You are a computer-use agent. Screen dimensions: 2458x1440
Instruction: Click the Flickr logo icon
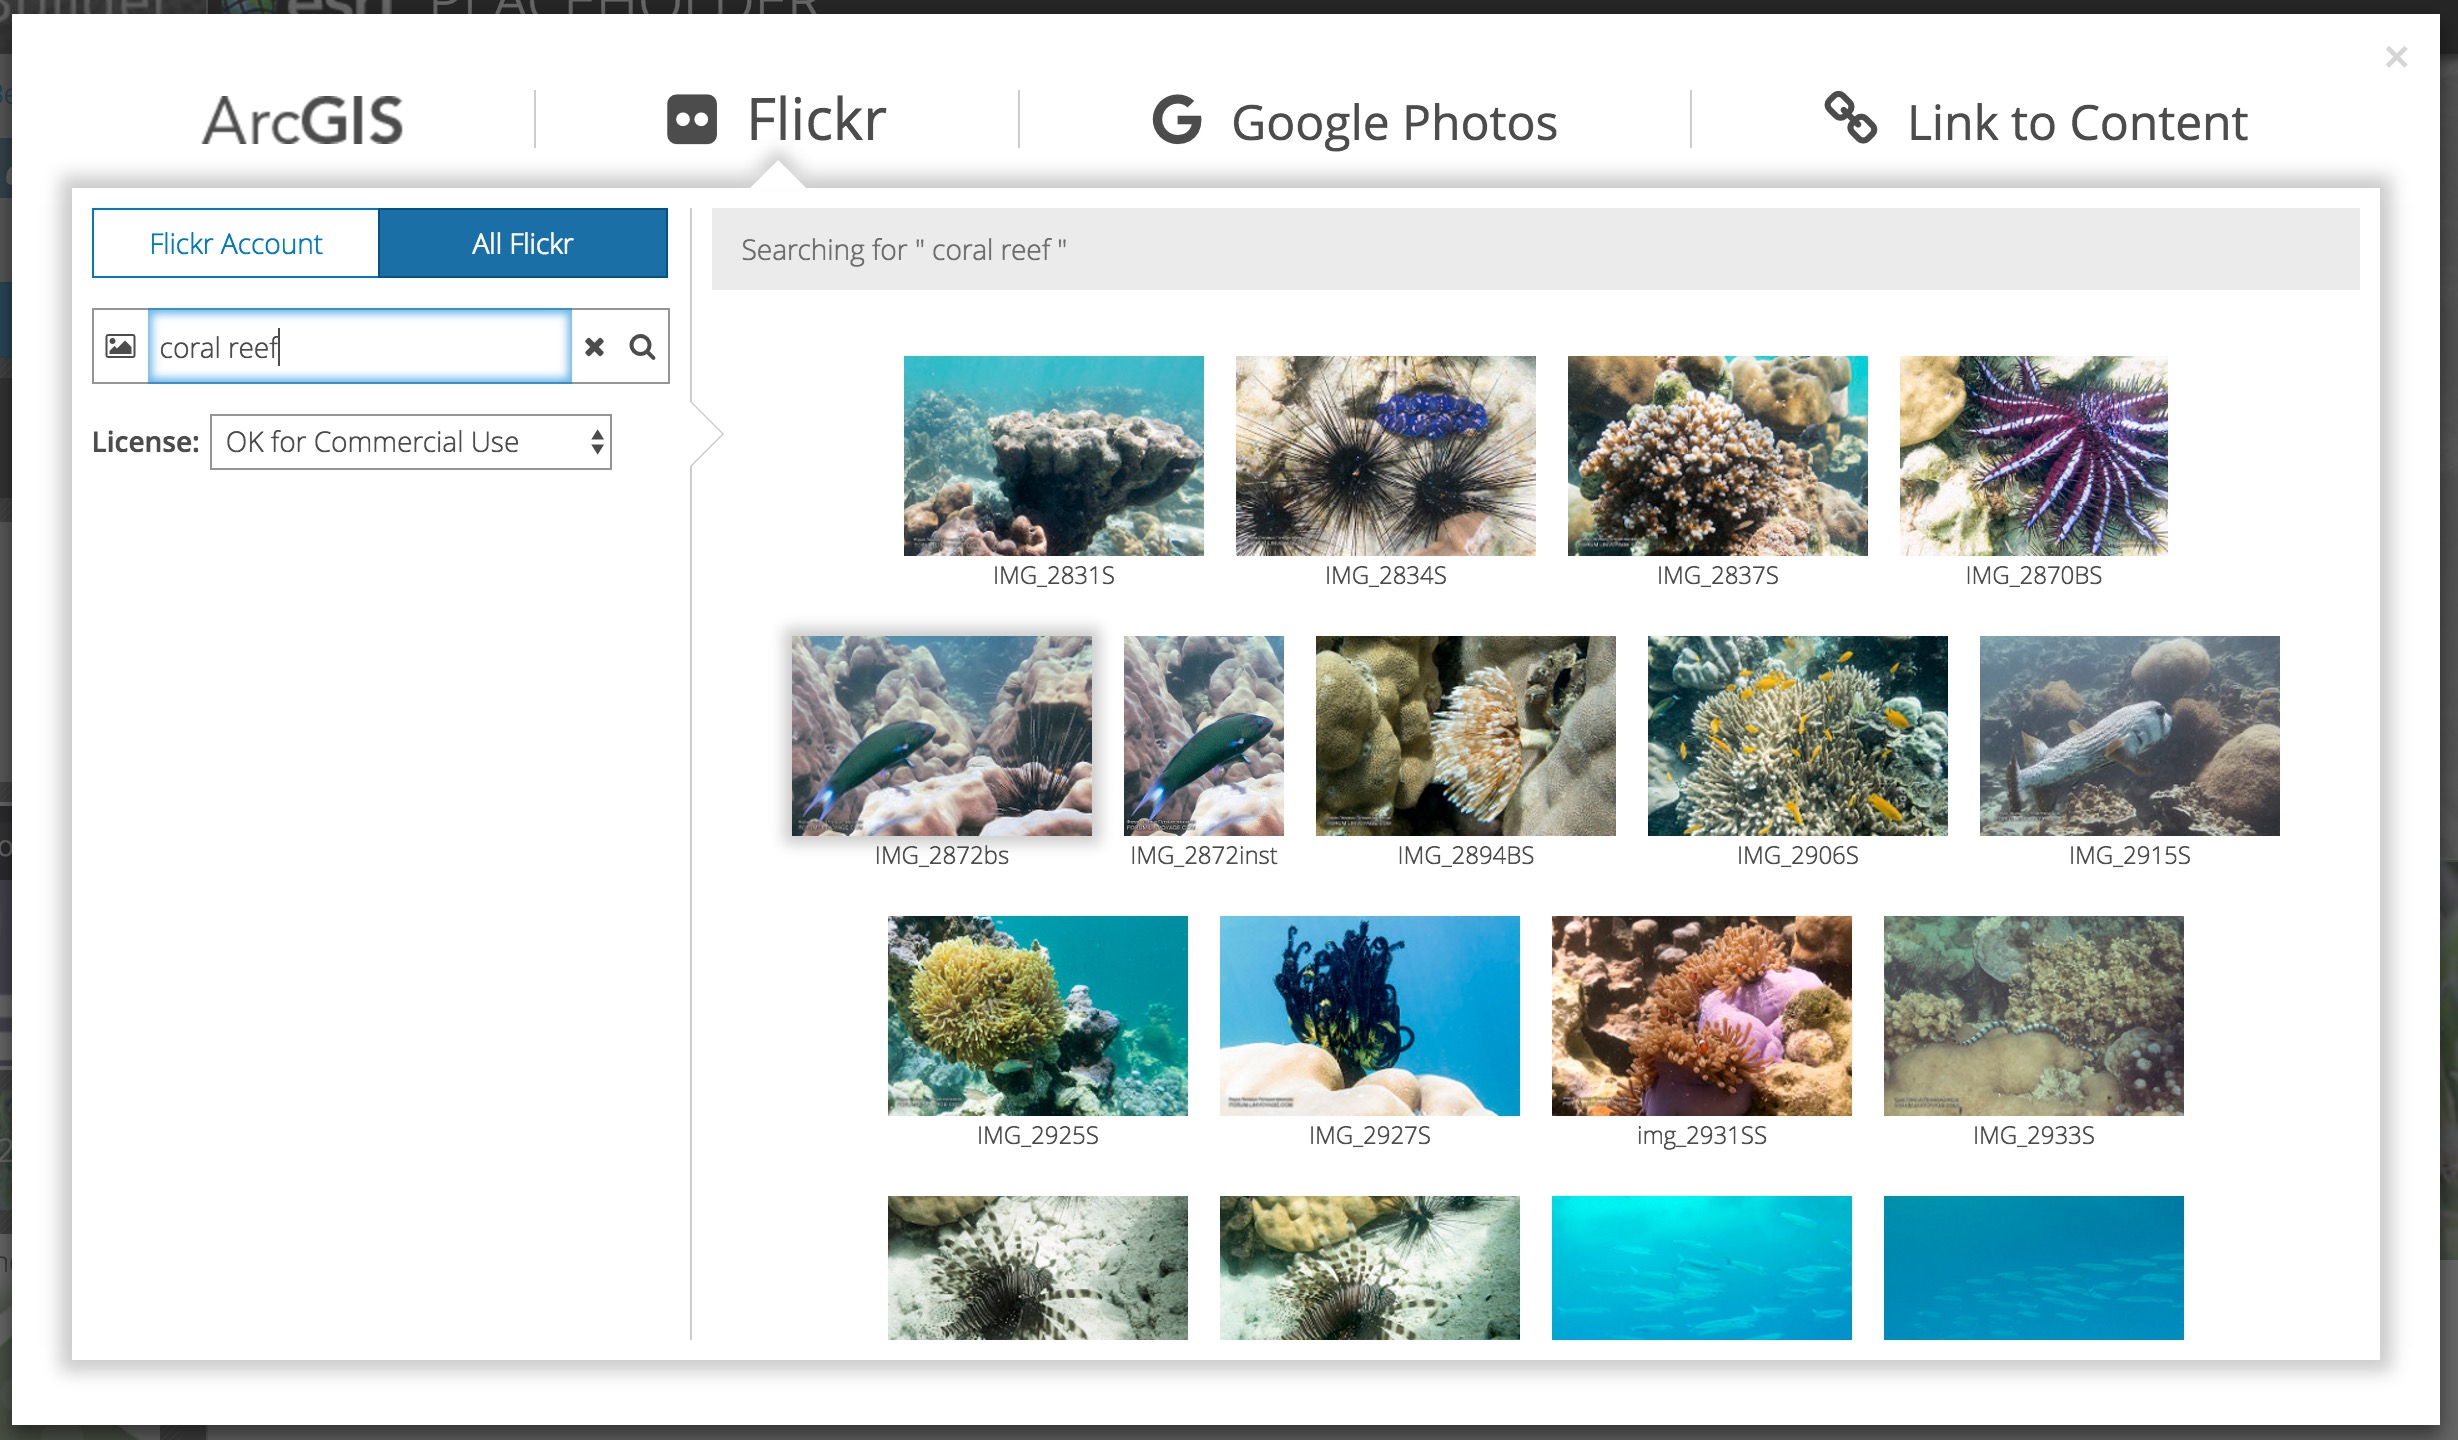692,120
